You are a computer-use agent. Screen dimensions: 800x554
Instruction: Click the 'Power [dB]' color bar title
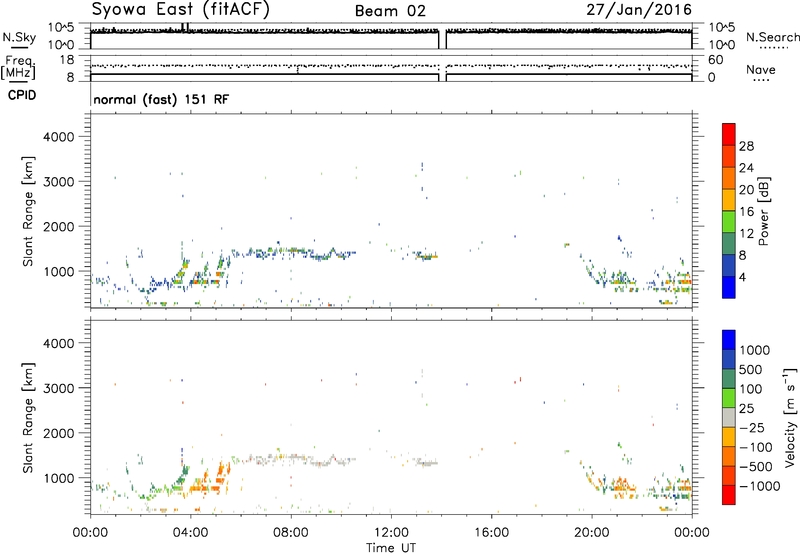[x=763, y=211]
